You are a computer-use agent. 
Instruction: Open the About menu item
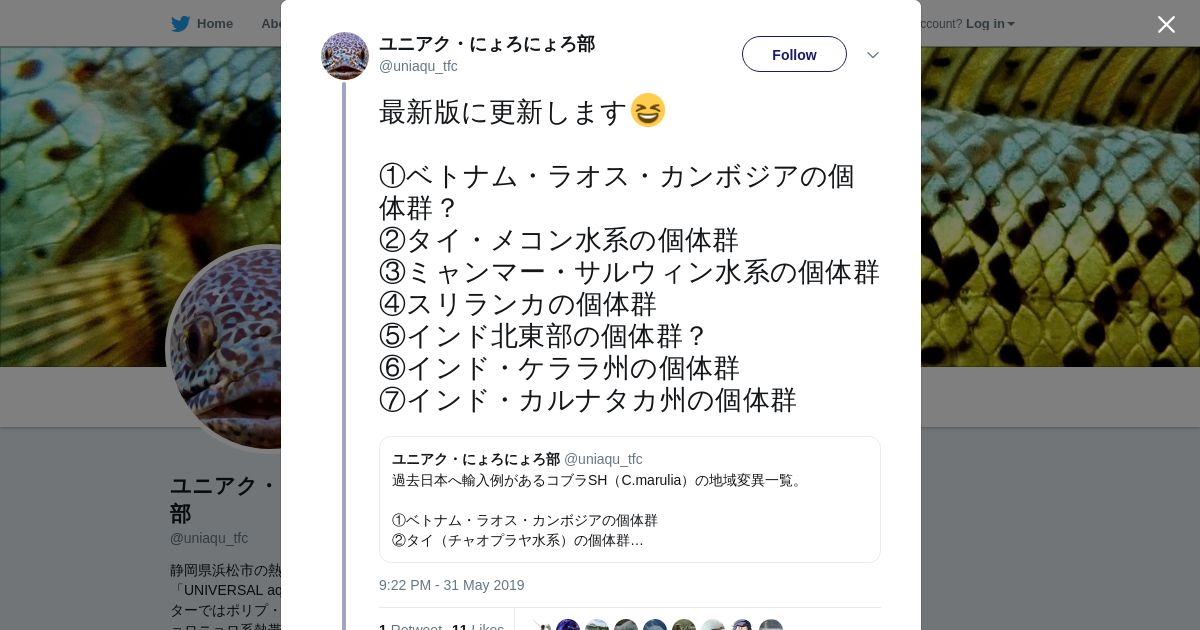[x=271, y=24]
